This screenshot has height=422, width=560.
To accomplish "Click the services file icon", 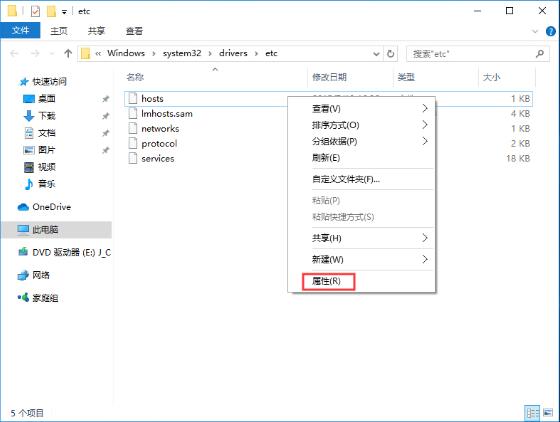I will pyautogui.click(x=133, y=159).
